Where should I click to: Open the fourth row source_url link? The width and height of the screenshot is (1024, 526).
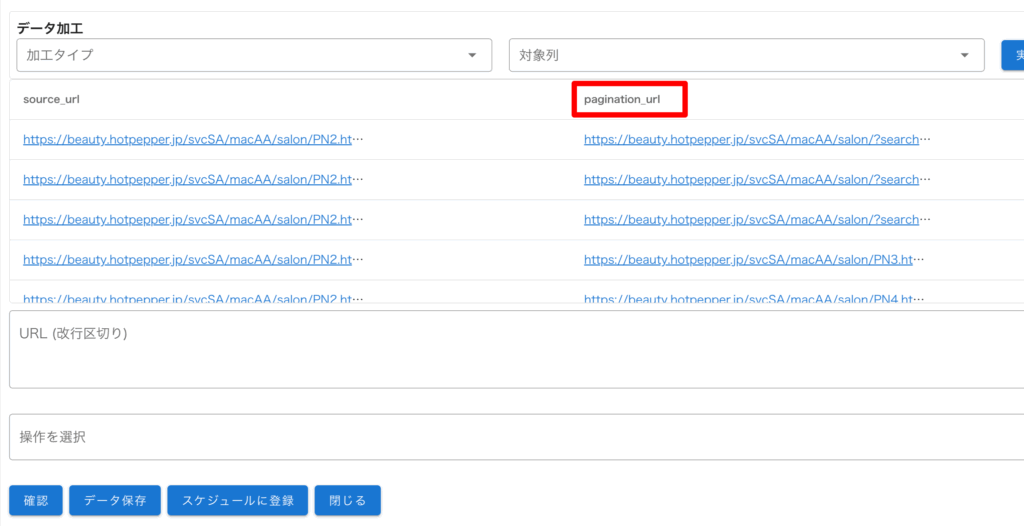click(x=192, y=259)
